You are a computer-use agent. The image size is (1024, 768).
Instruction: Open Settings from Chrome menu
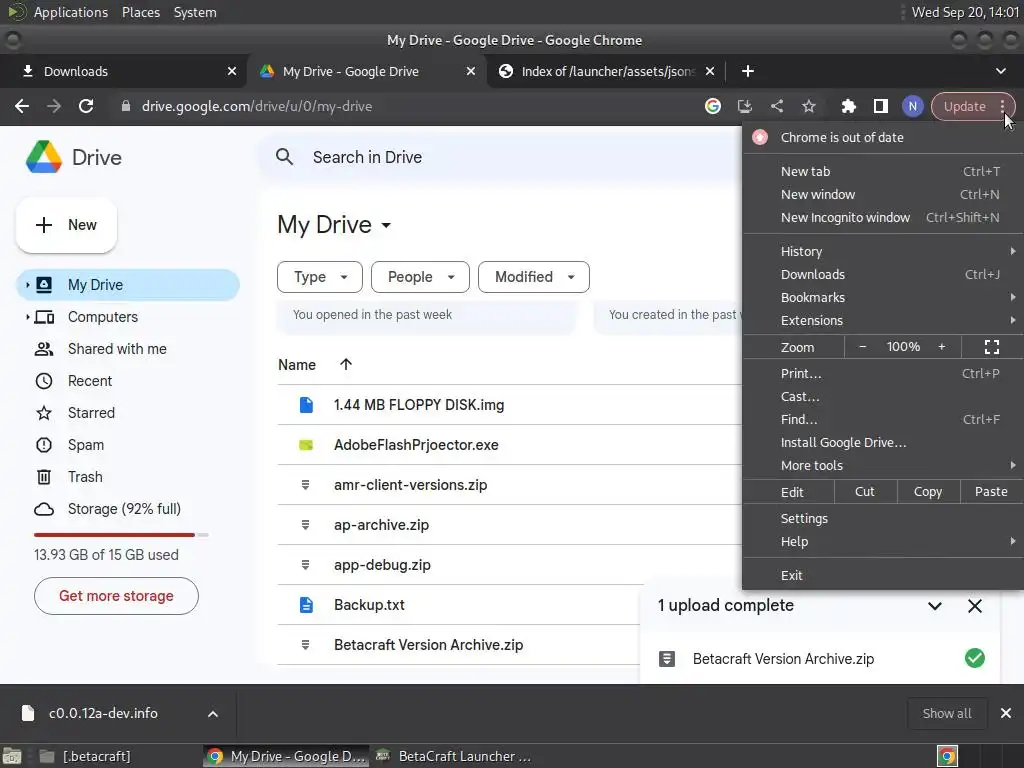pyautogui.click(x=883, y=519)
